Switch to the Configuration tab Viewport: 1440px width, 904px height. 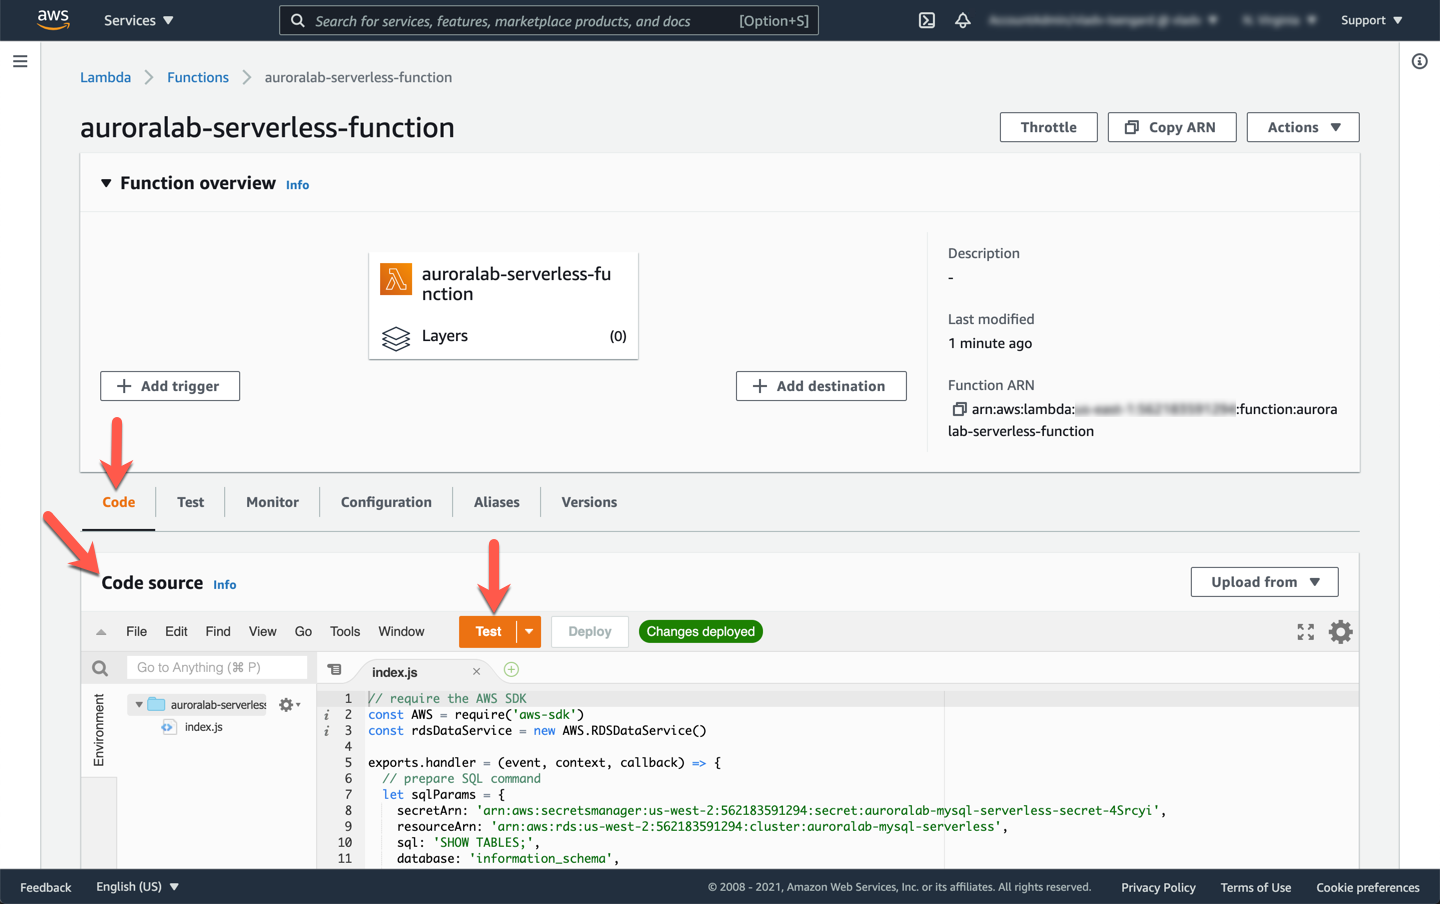[x=386, y=502]
